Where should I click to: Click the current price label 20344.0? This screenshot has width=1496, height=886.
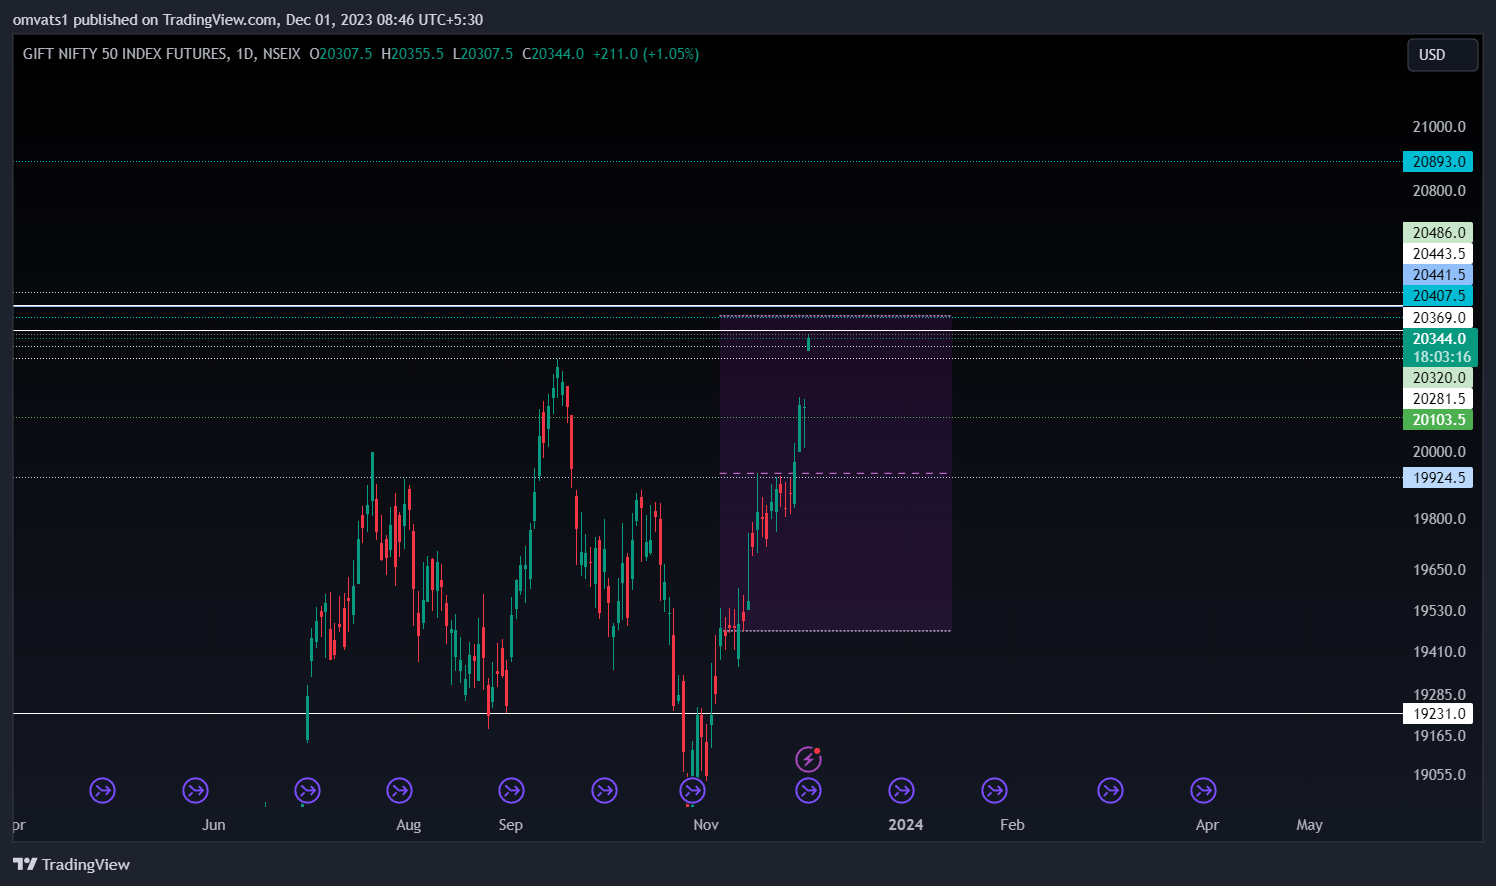(x=1438, y=338)
